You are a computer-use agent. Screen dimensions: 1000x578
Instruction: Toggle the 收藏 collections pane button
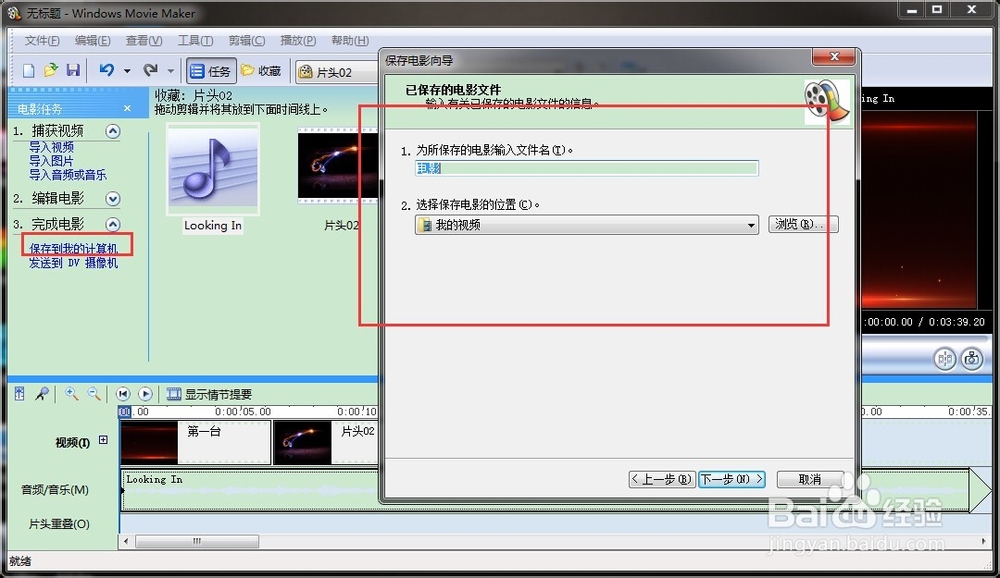click(261, 71)
